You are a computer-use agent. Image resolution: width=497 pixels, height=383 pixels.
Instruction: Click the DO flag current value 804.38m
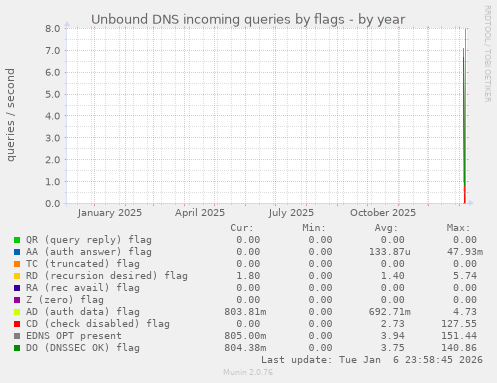tap(245, 348)
